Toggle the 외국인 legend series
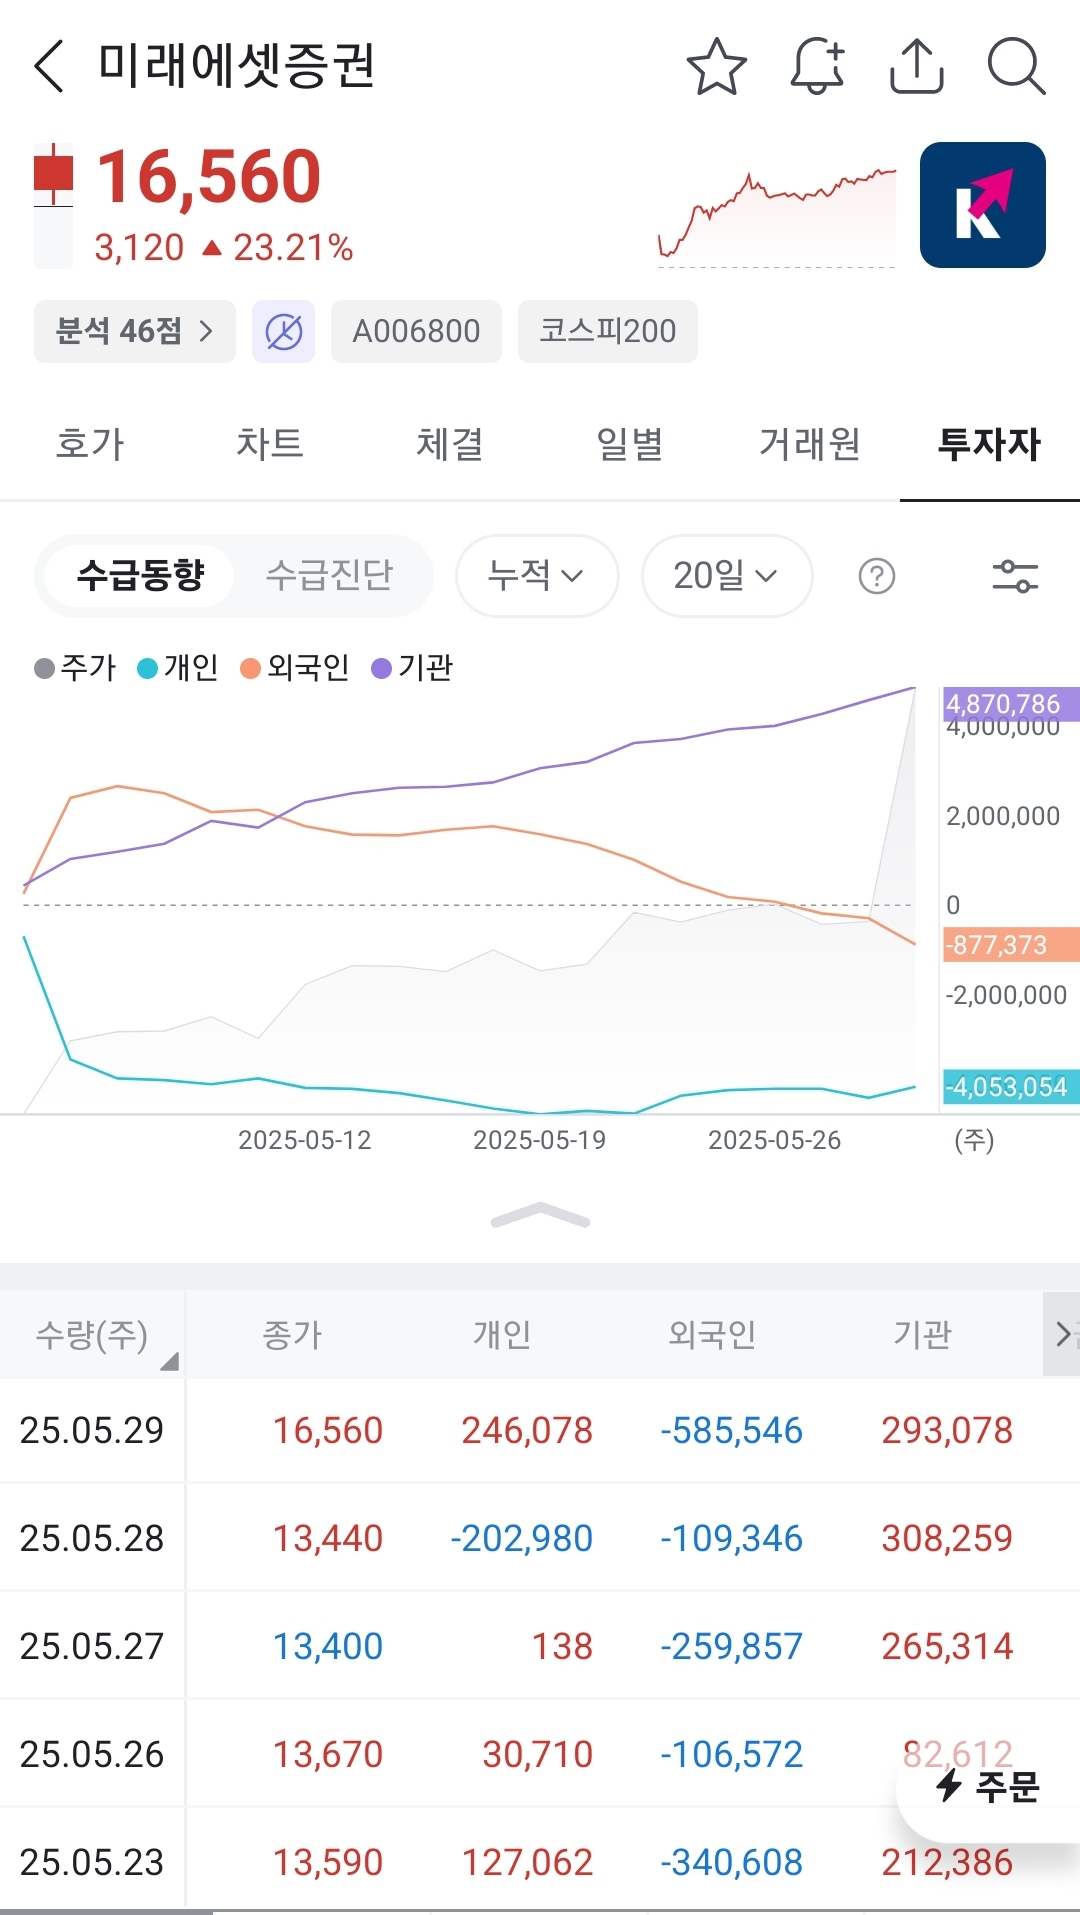Screen dimensions: 1080x1915 coord(295,667)
